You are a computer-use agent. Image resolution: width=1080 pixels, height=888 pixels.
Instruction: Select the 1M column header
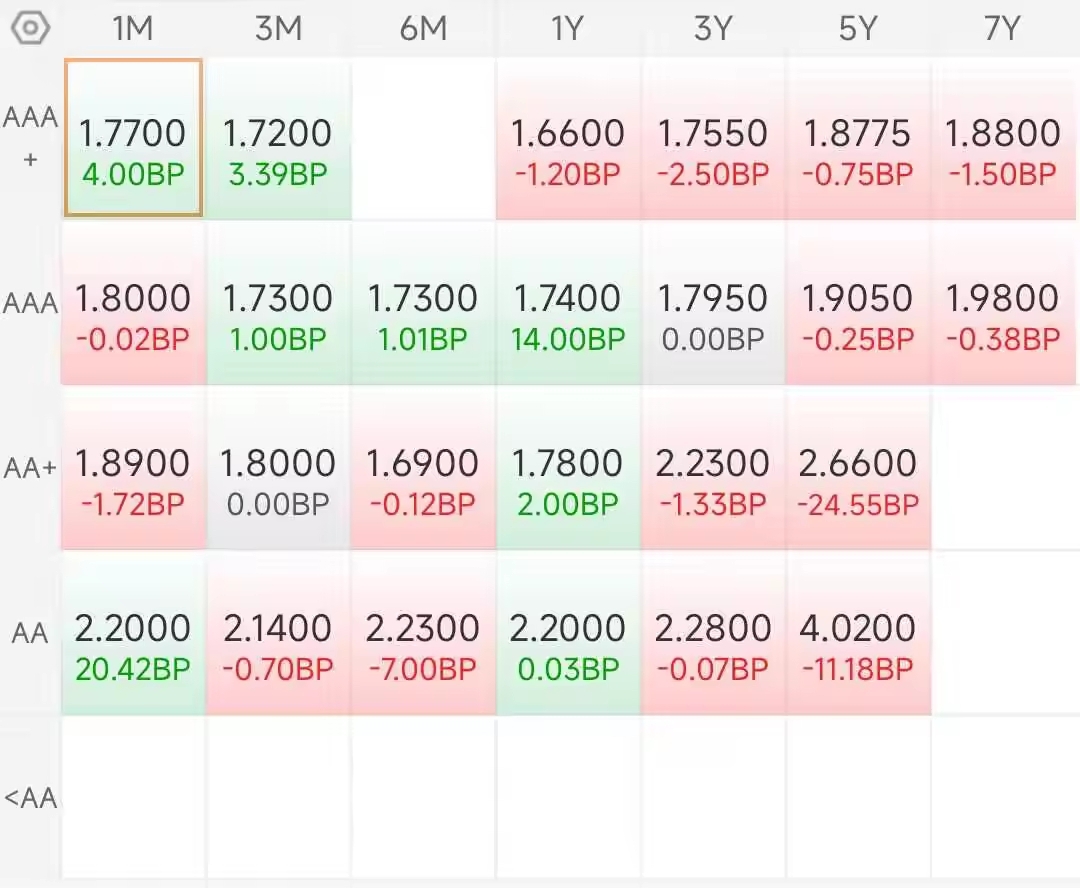(x=133, y=29)
